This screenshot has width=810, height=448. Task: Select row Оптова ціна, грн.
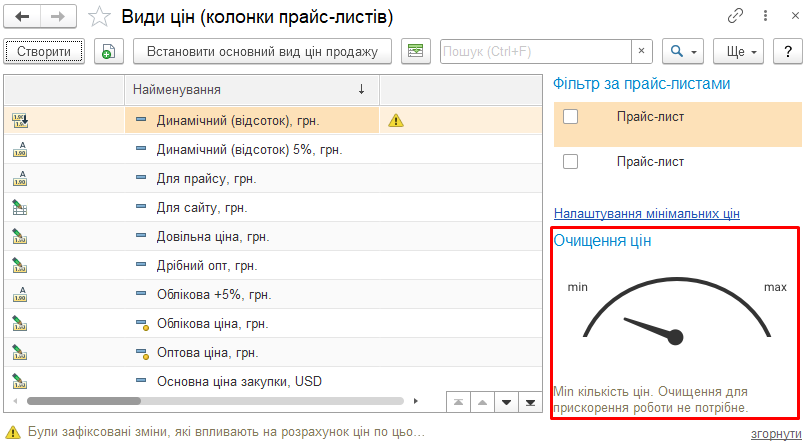point(273,352)
